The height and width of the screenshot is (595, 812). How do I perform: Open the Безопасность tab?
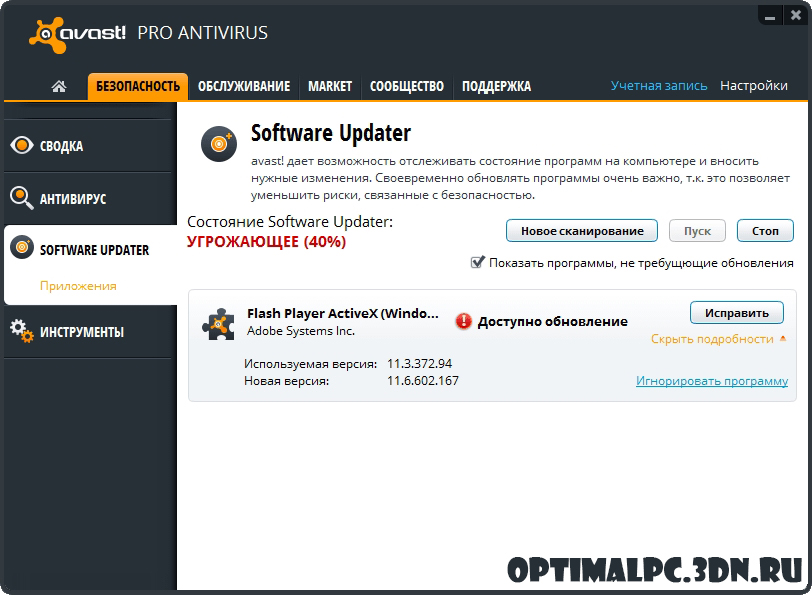click(138, 86)
